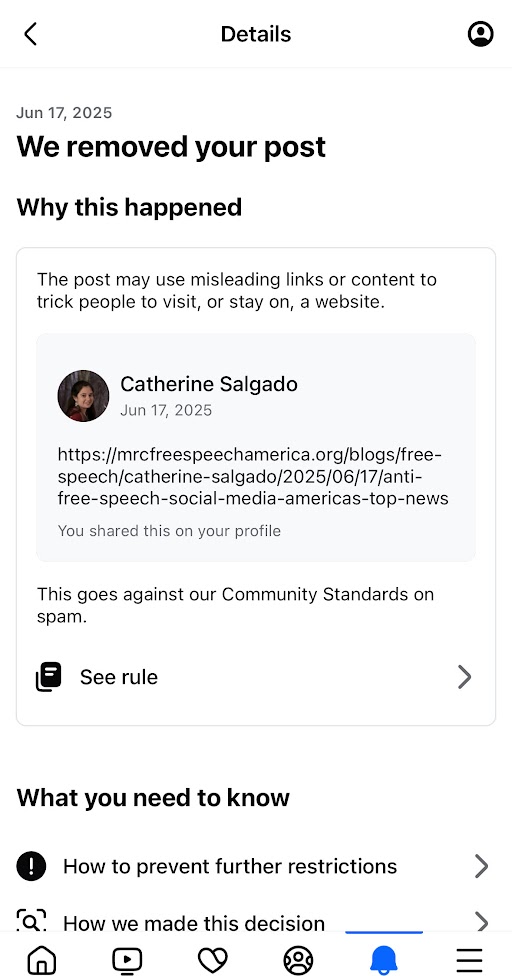Go back using the top-left arrow
This screenshot has width=512, height=976.
30,34
